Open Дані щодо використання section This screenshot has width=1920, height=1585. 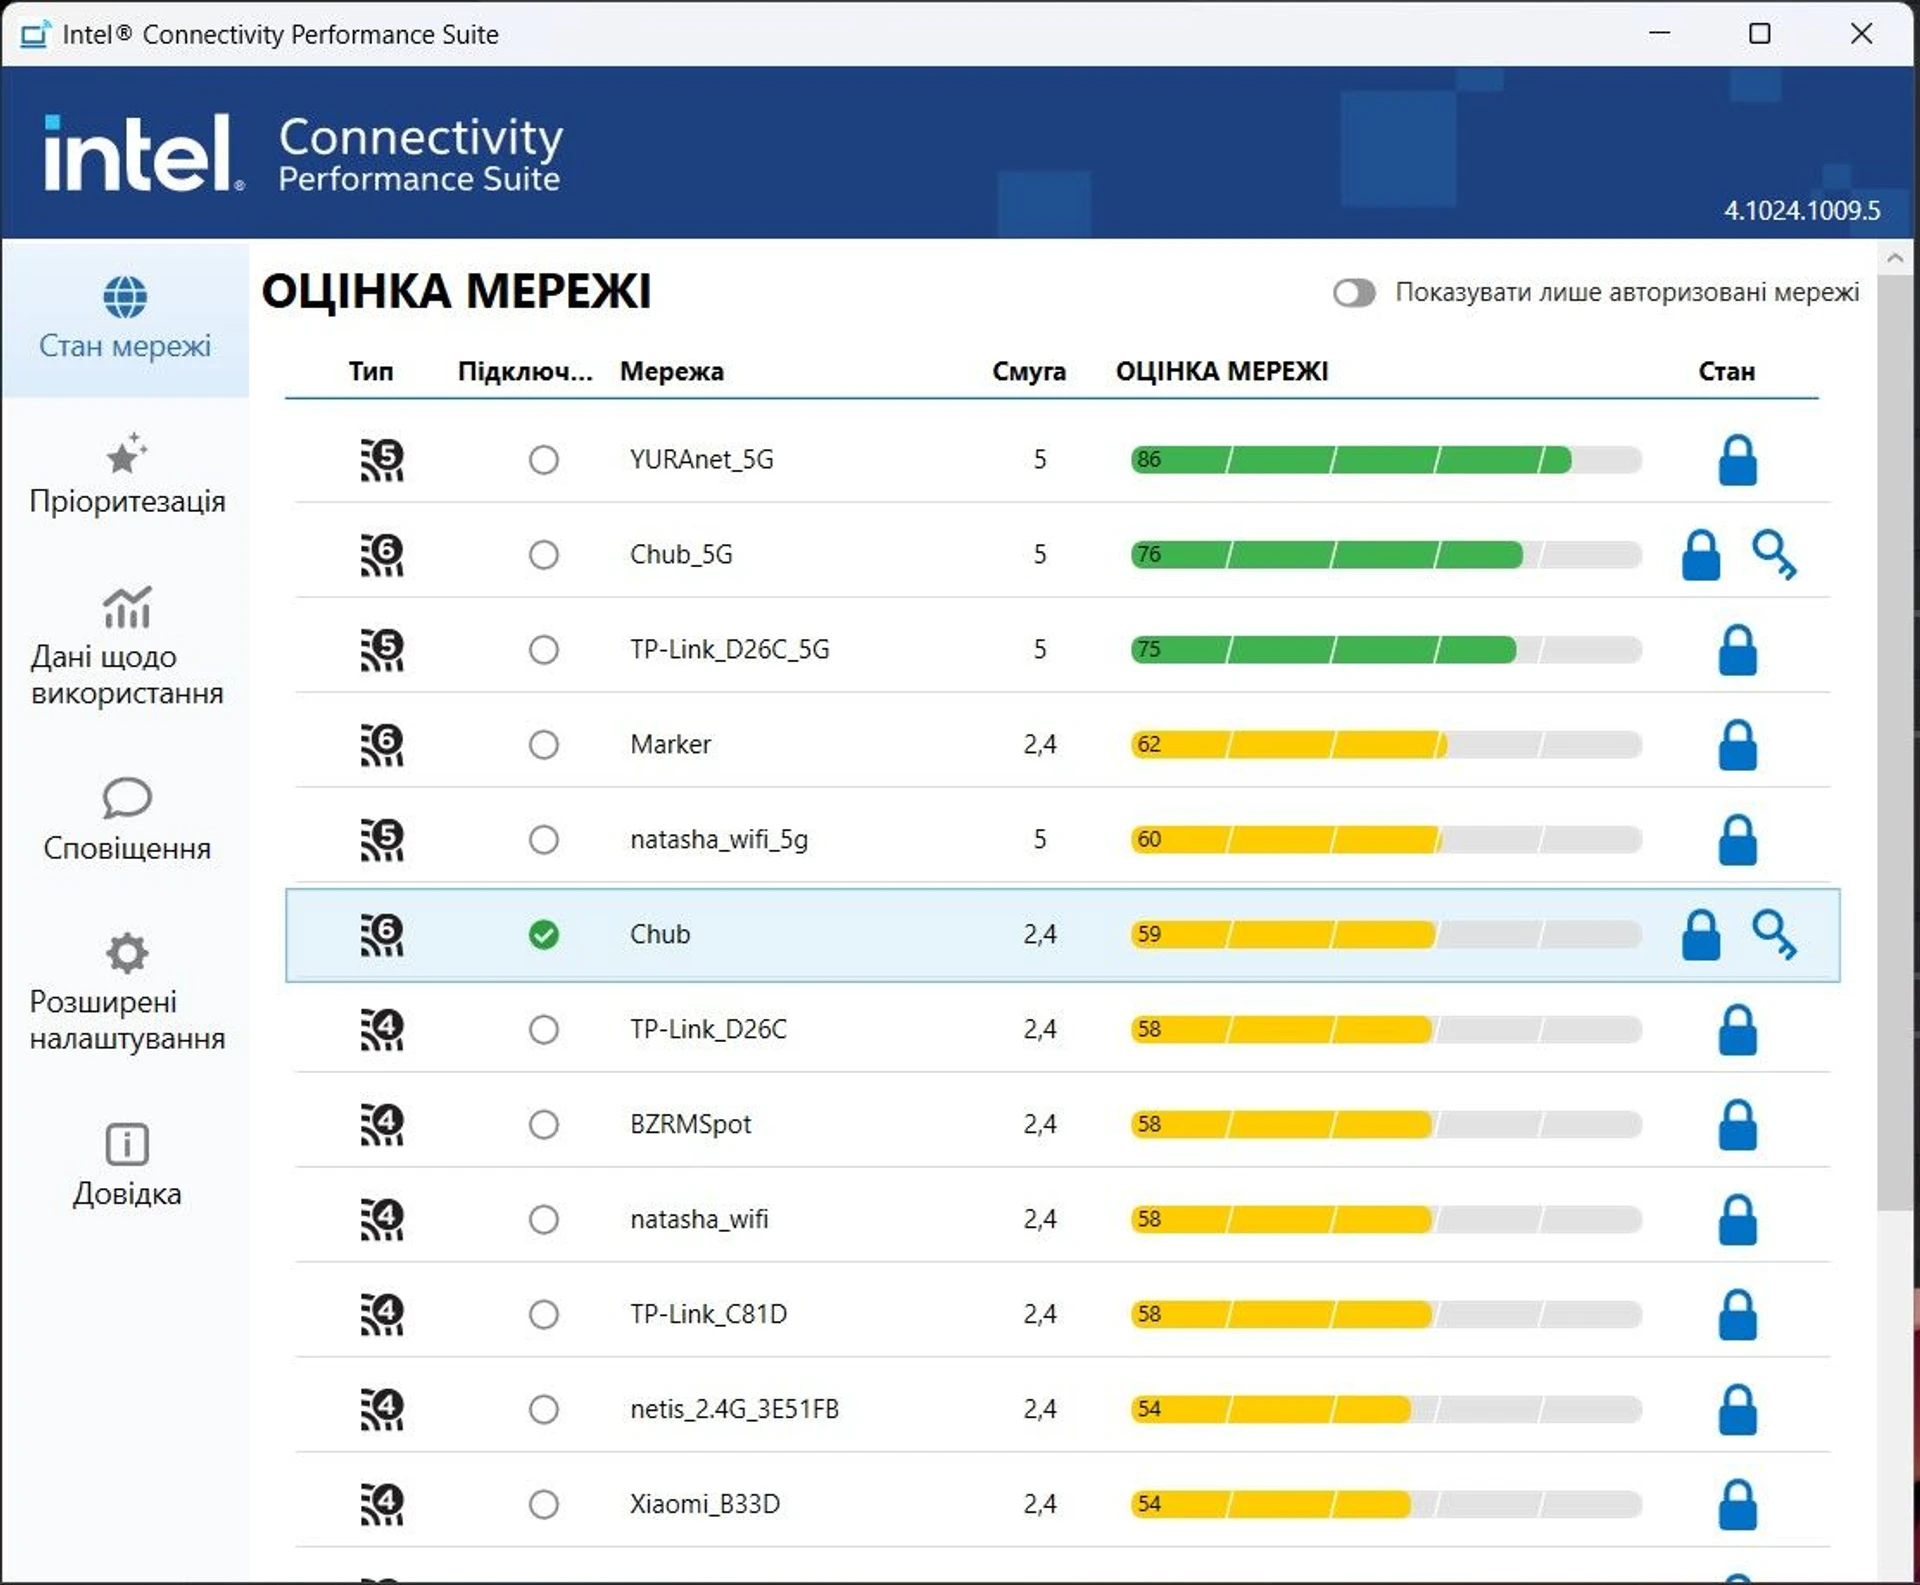pyautogui.click(x=127, y=647)
